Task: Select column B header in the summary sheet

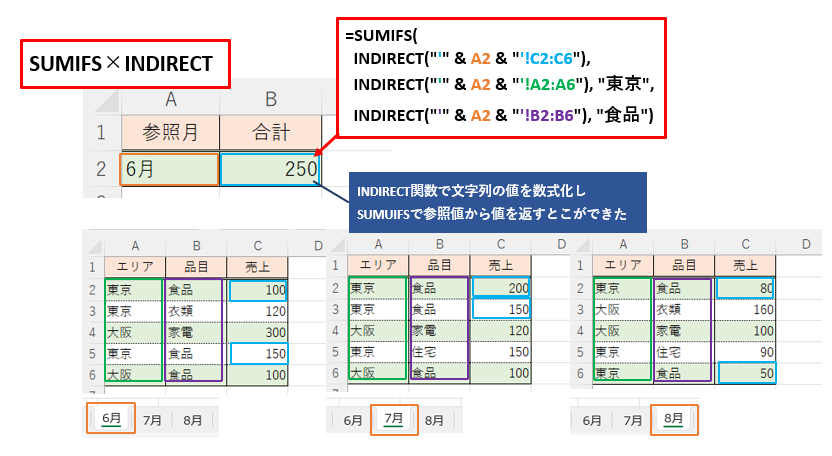Action: click(271, 99)
